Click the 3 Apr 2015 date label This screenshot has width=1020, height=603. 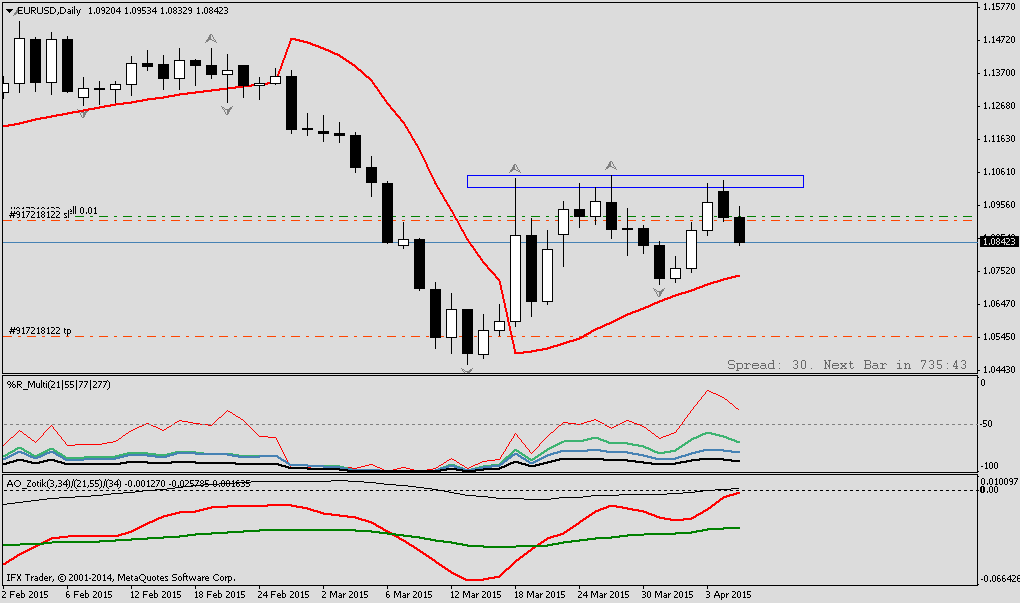pyautogui.click(x=729, y=595)
